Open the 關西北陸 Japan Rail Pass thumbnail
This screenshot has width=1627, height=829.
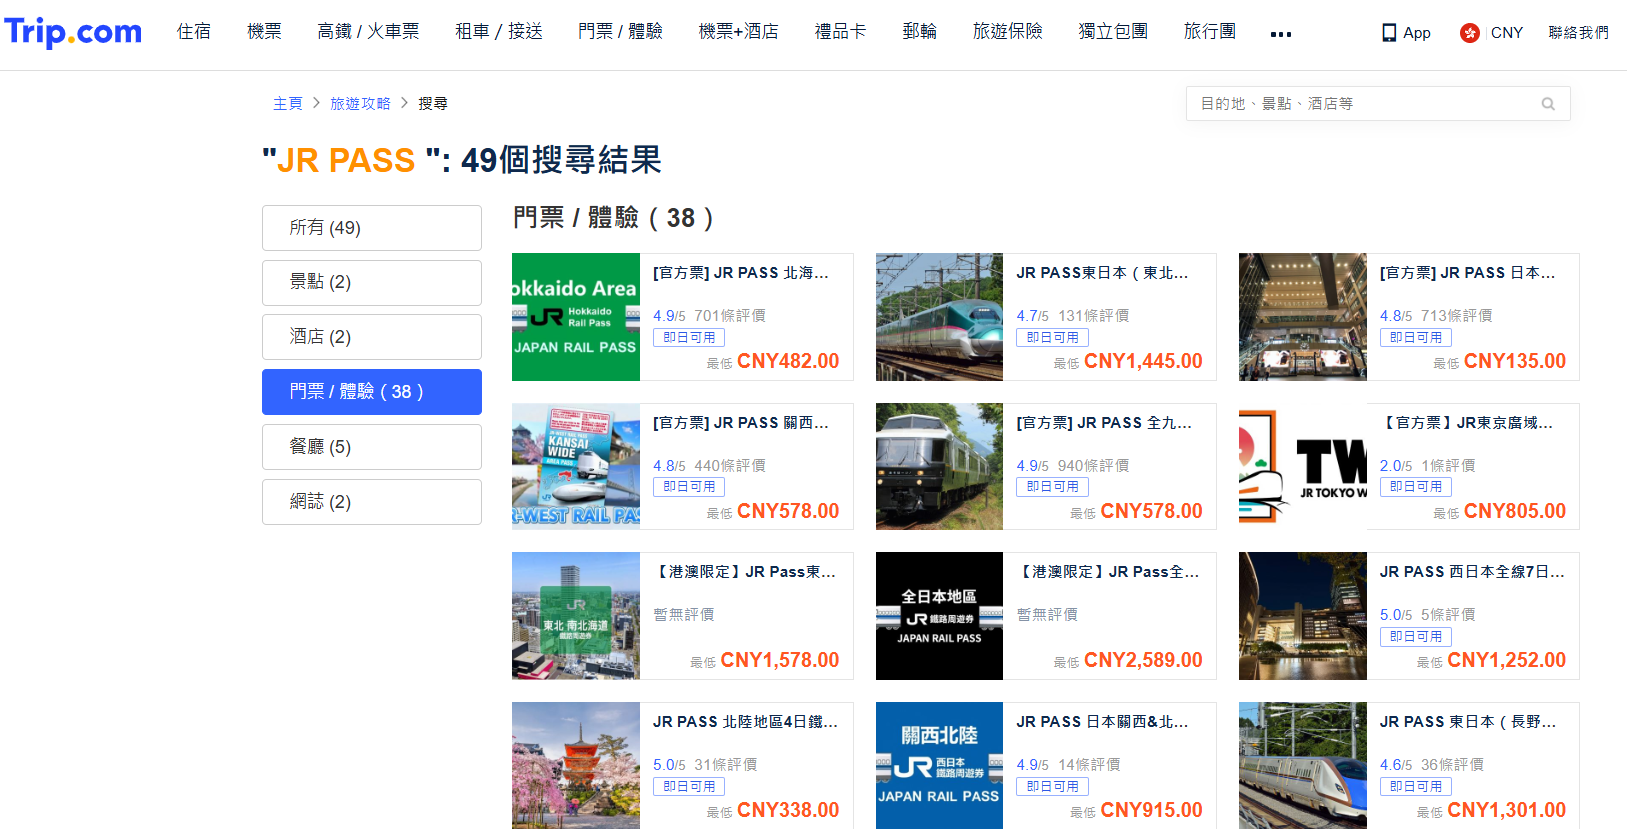point(939,765)
